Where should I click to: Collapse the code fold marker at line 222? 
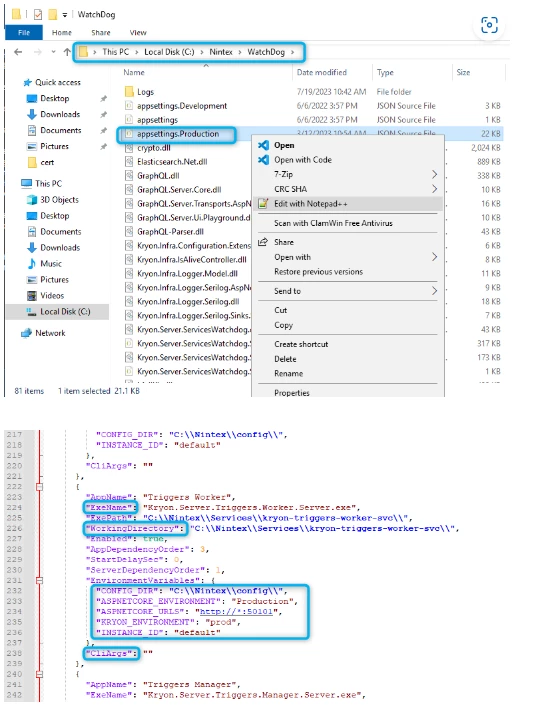pos(40,487)
